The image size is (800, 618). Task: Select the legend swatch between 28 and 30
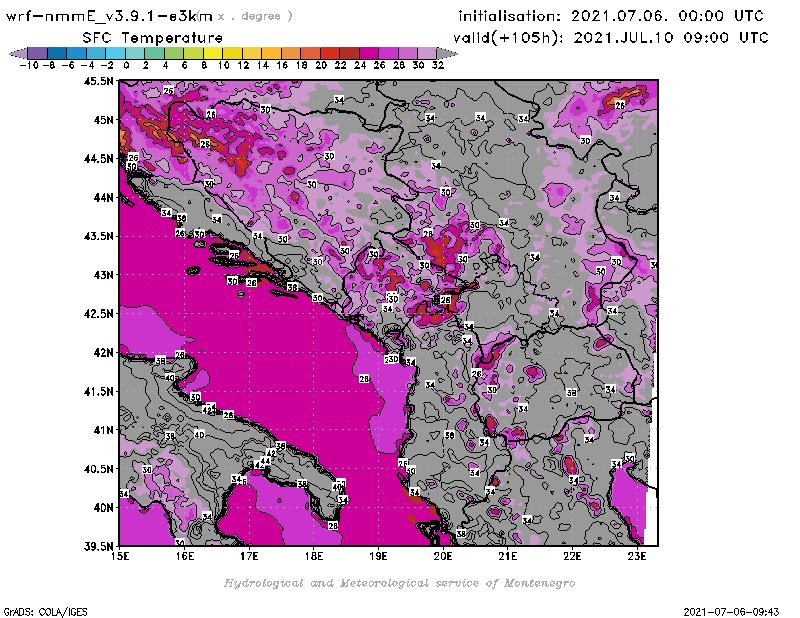click(408, 53)
